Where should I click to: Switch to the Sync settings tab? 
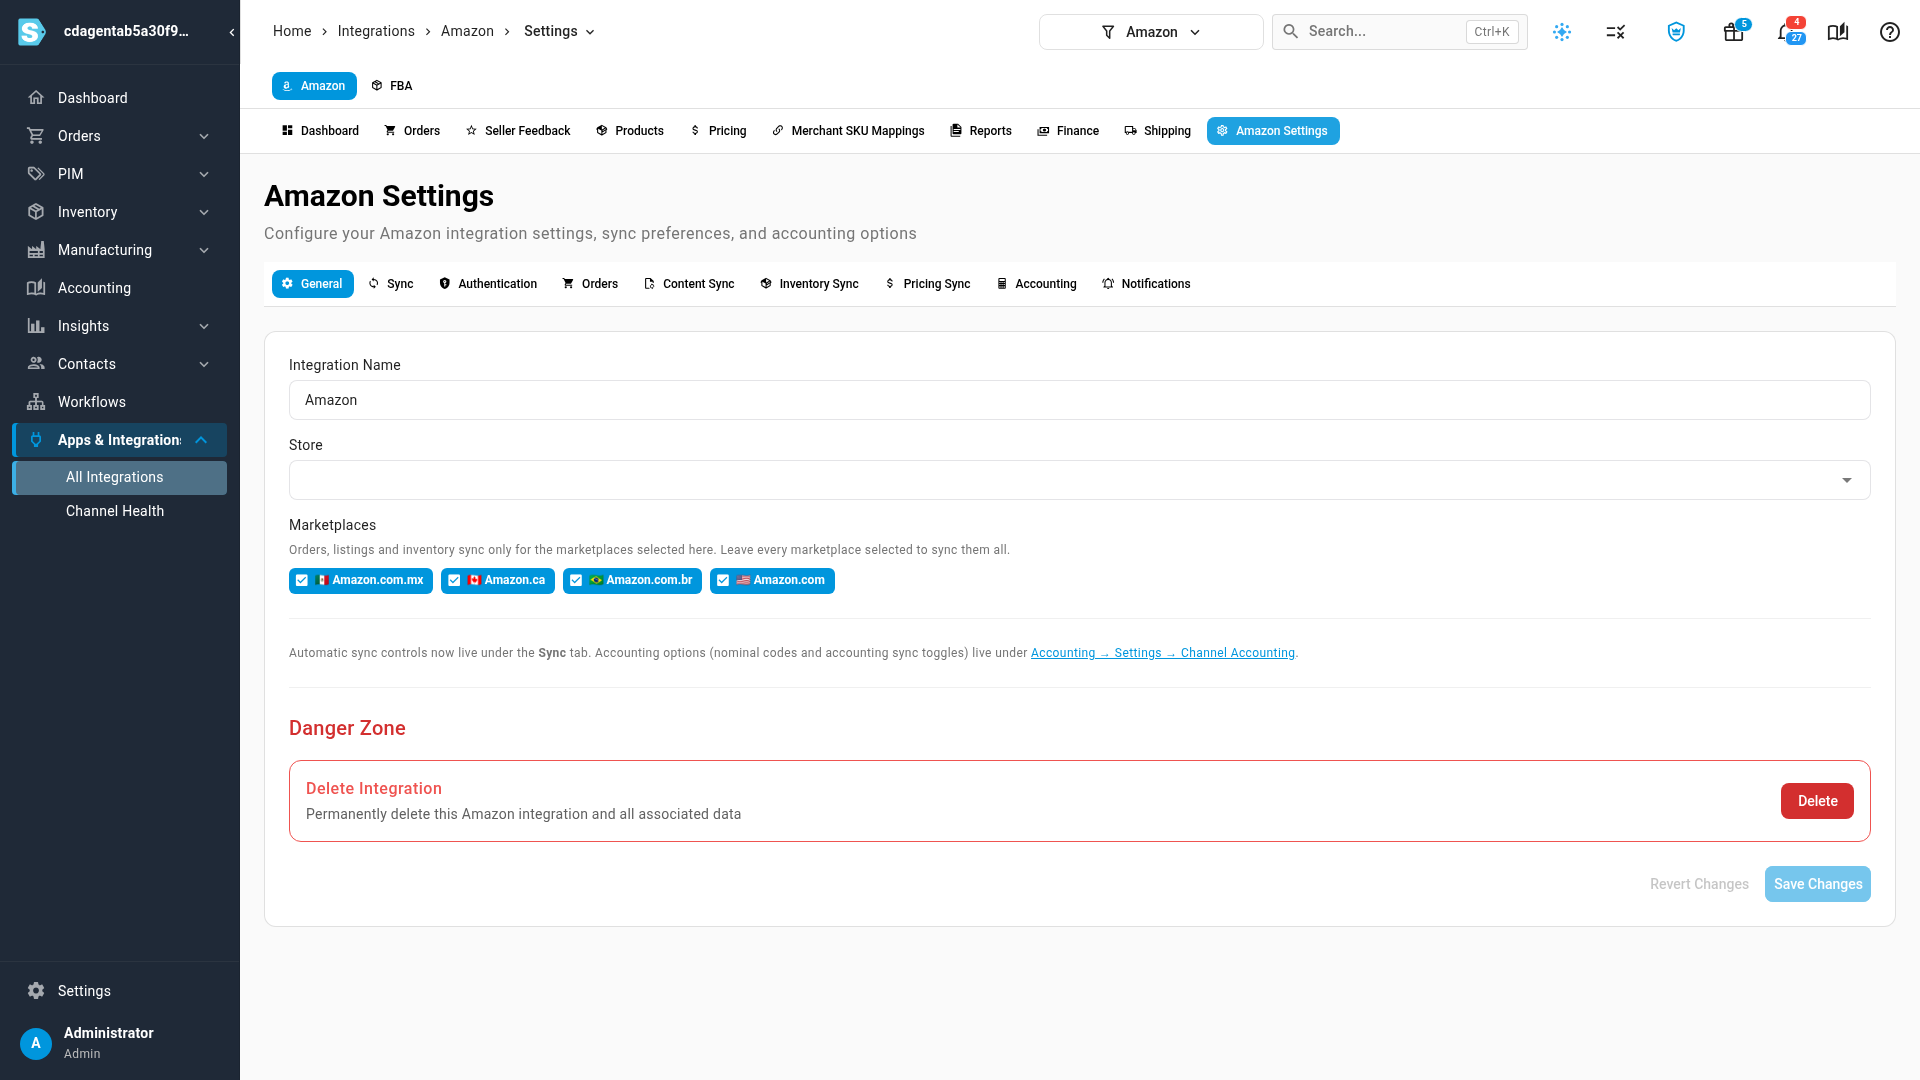point(390,284)
